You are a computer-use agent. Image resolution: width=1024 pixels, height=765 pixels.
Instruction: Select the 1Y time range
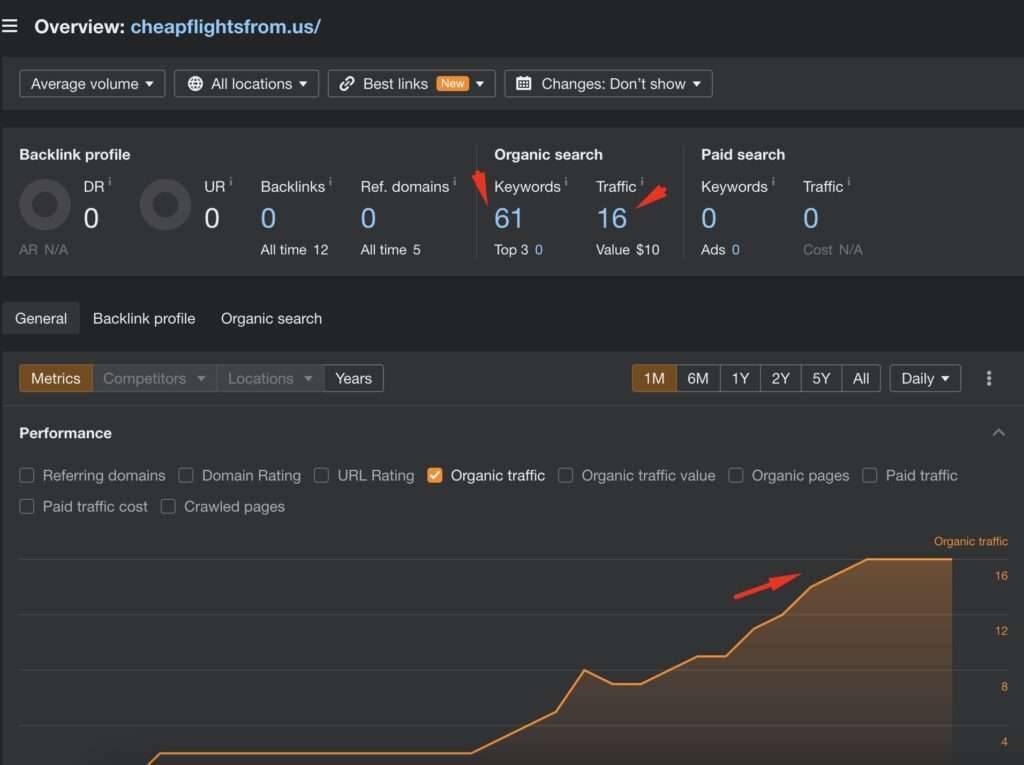click(x=740, y=378)
